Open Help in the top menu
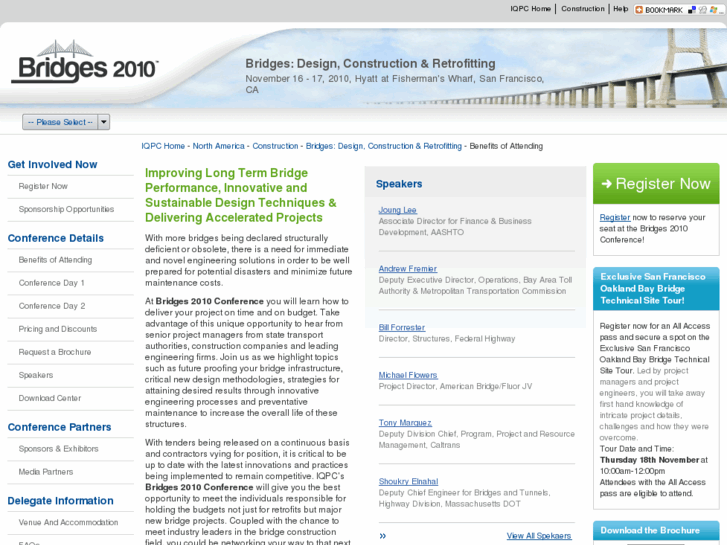 [620, 9]
